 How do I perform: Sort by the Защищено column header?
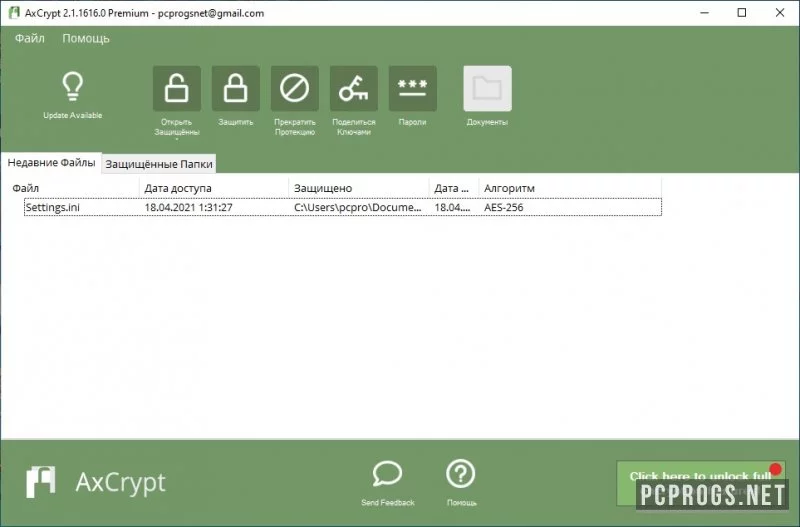pos(359,188)
